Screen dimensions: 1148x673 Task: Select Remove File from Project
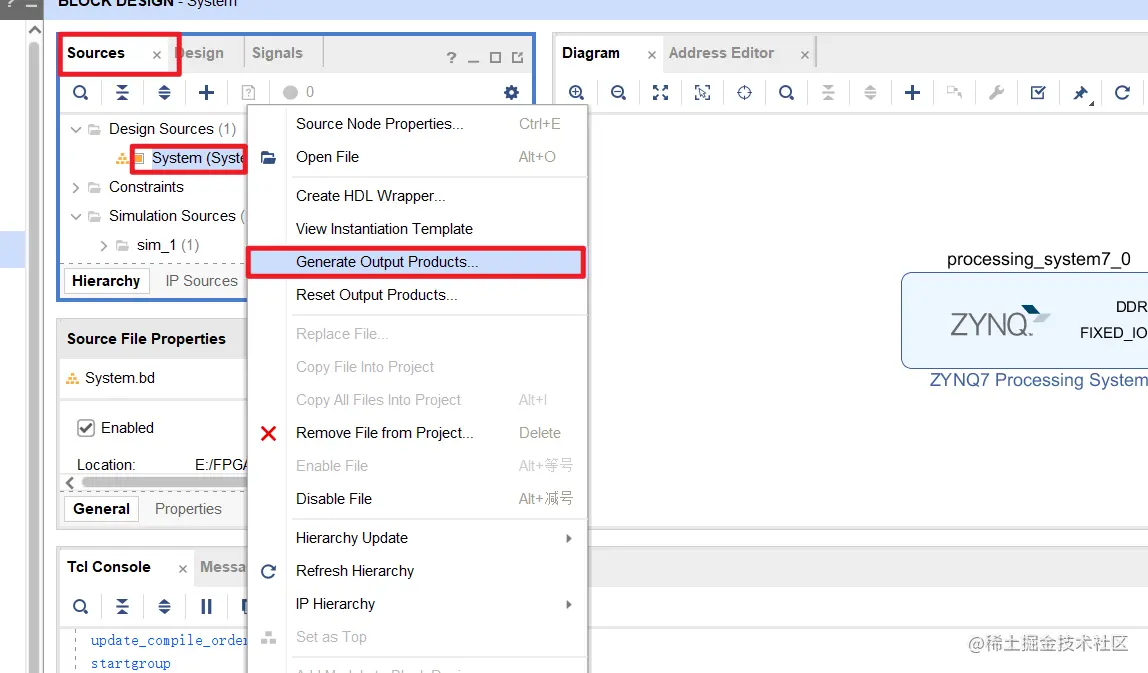pos(417,434)
